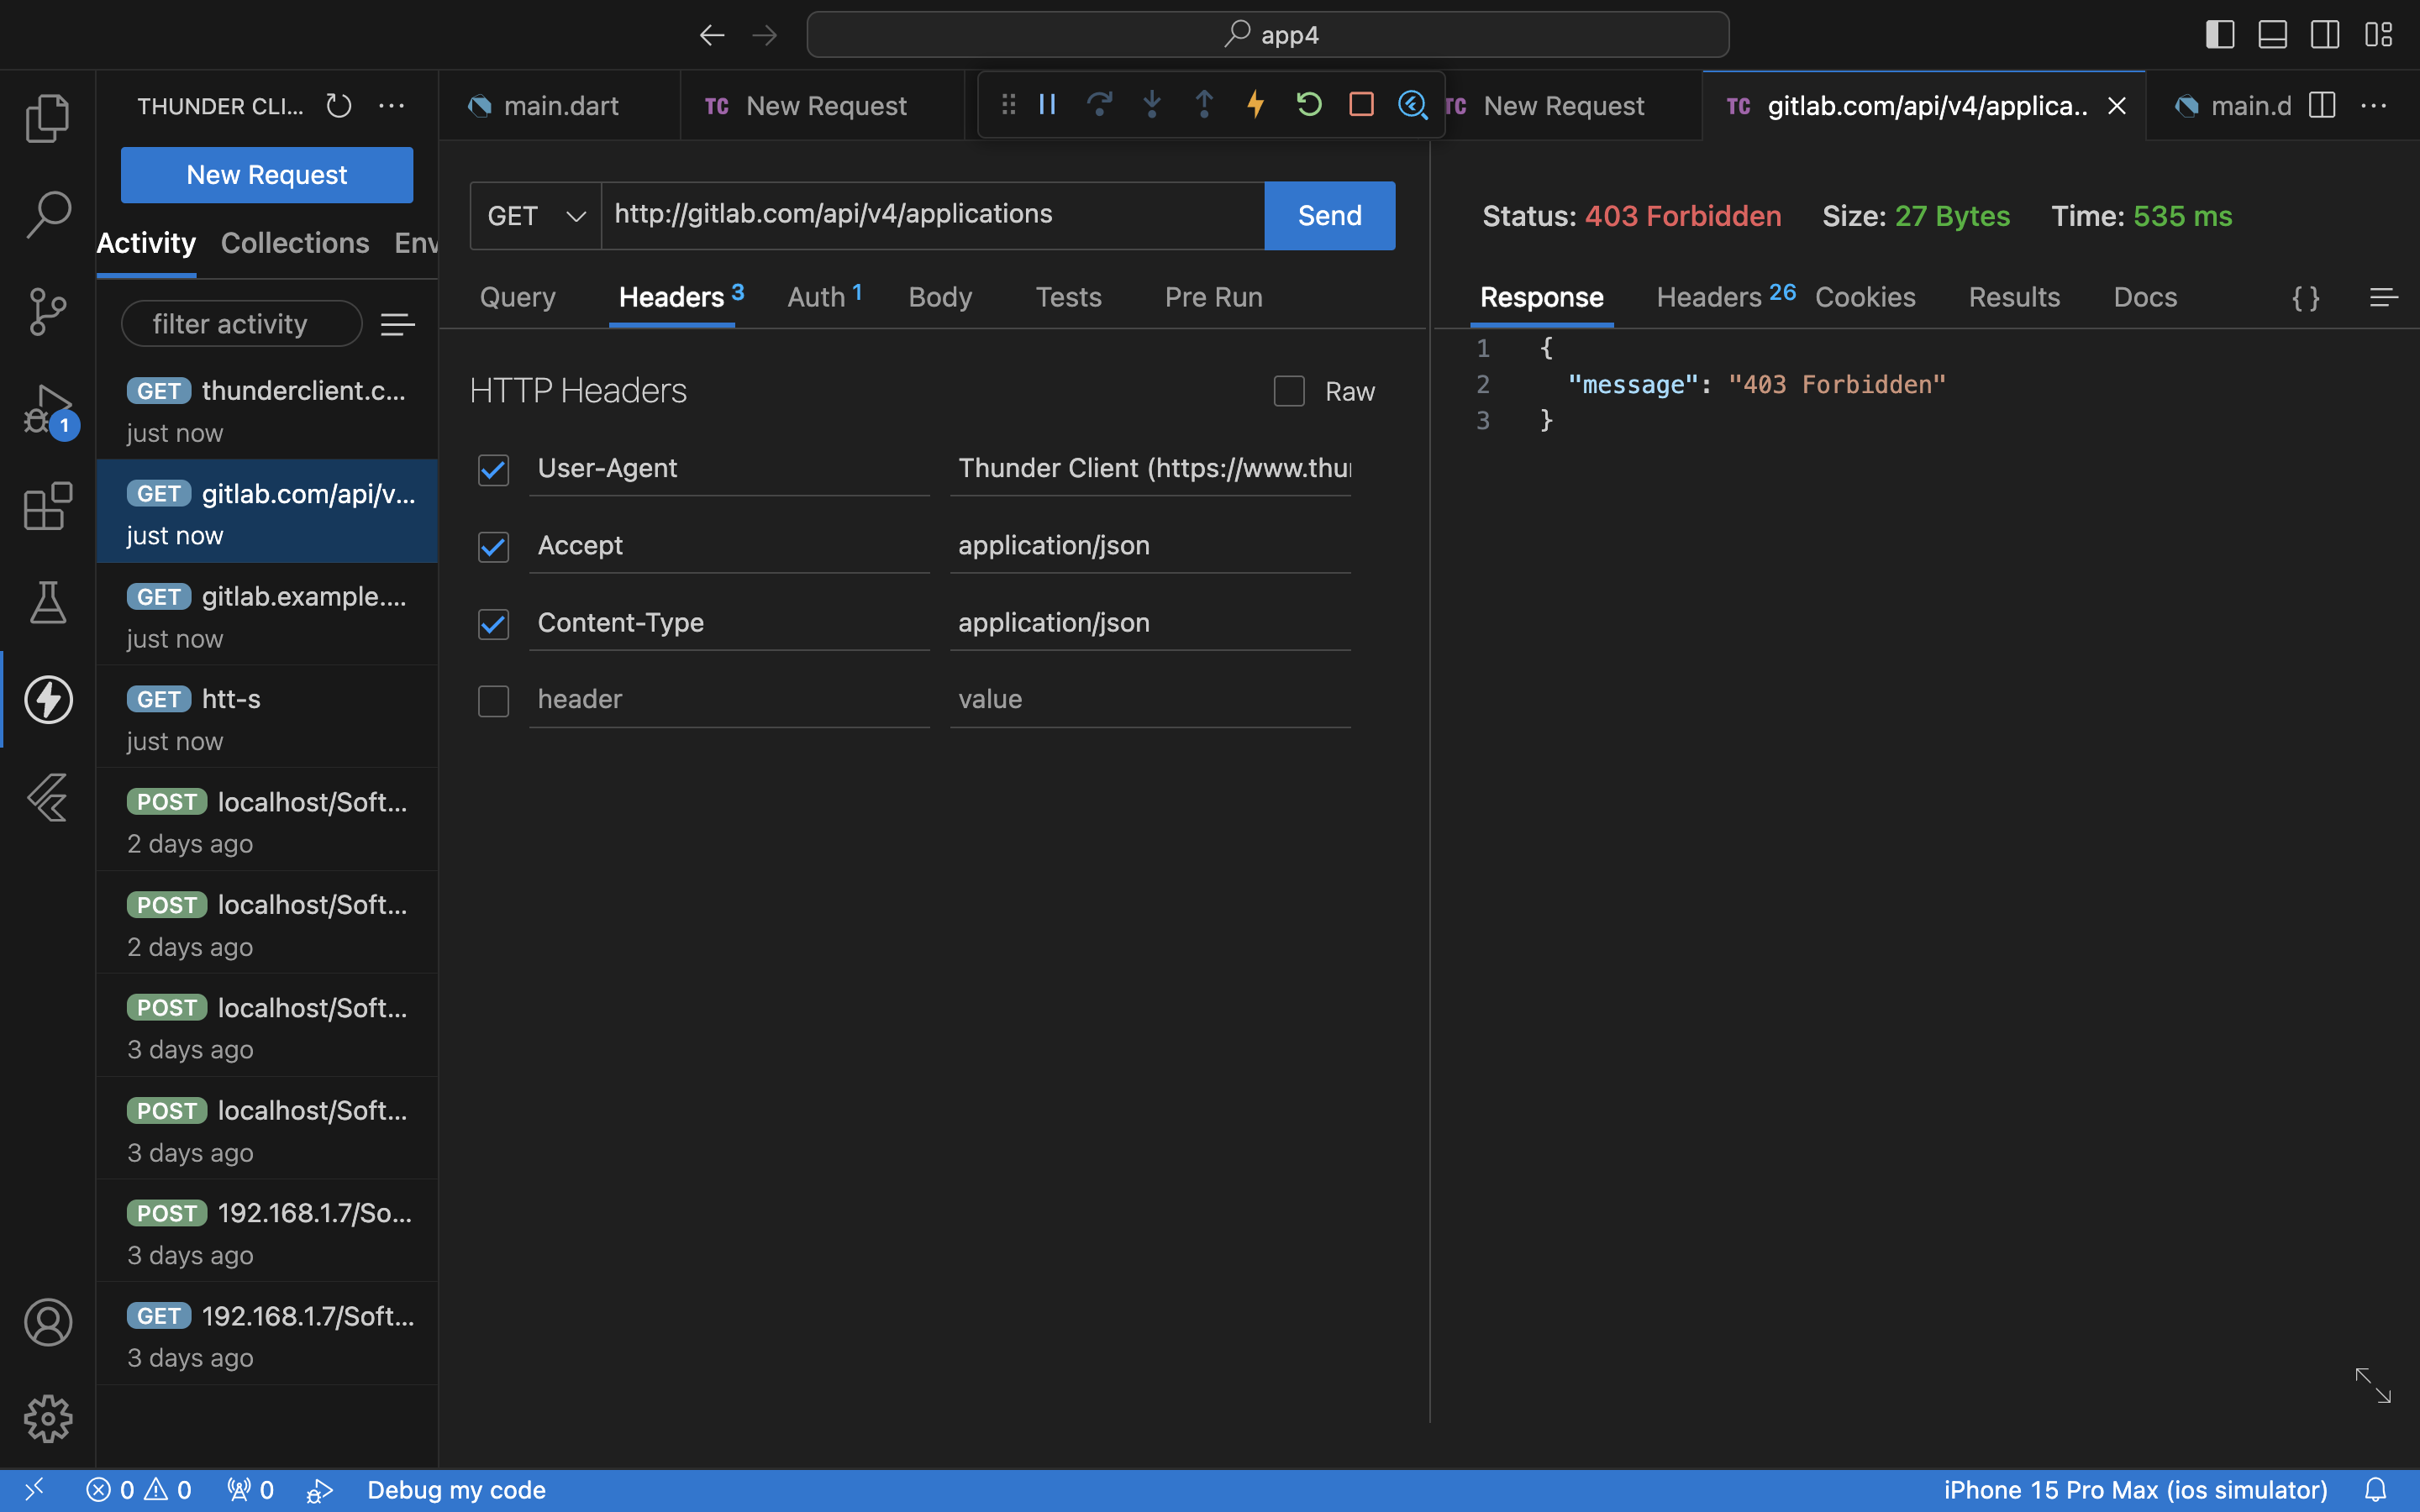Switch to the Query tab

(517, 297)
